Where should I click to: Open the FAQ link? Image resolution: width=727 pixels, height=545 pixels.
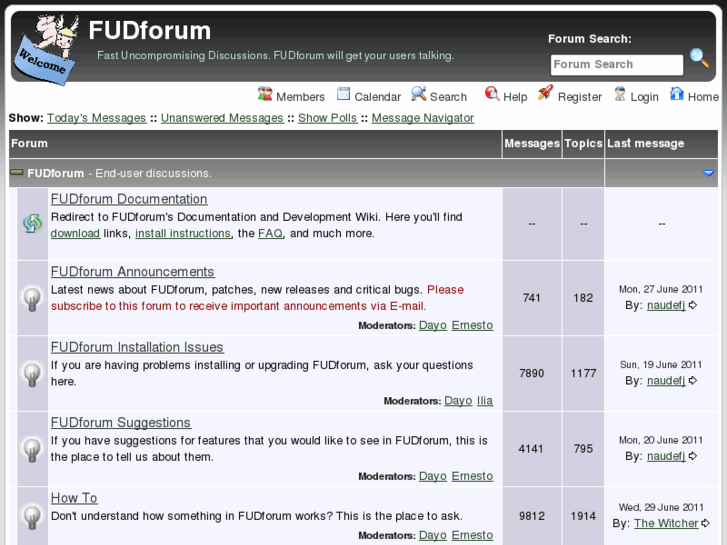(x=270, y=233)
